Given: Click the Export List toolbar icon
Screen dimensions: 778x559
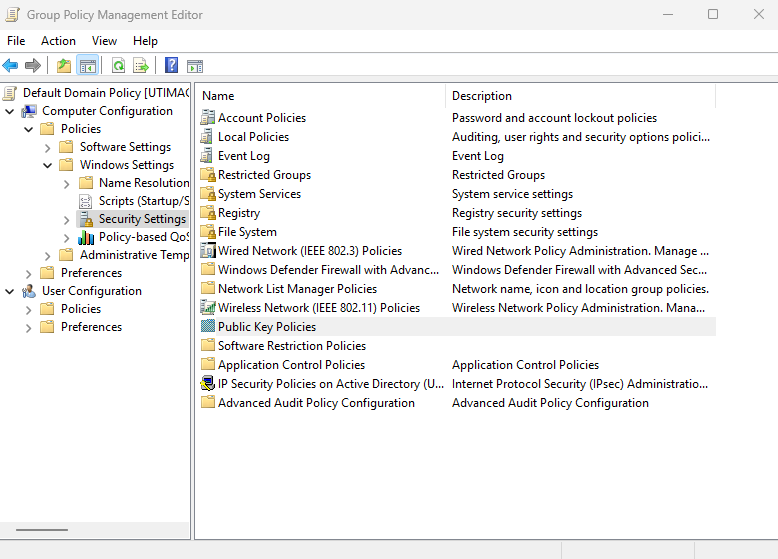Looking at the screenshot, I should tap(141, 66).
